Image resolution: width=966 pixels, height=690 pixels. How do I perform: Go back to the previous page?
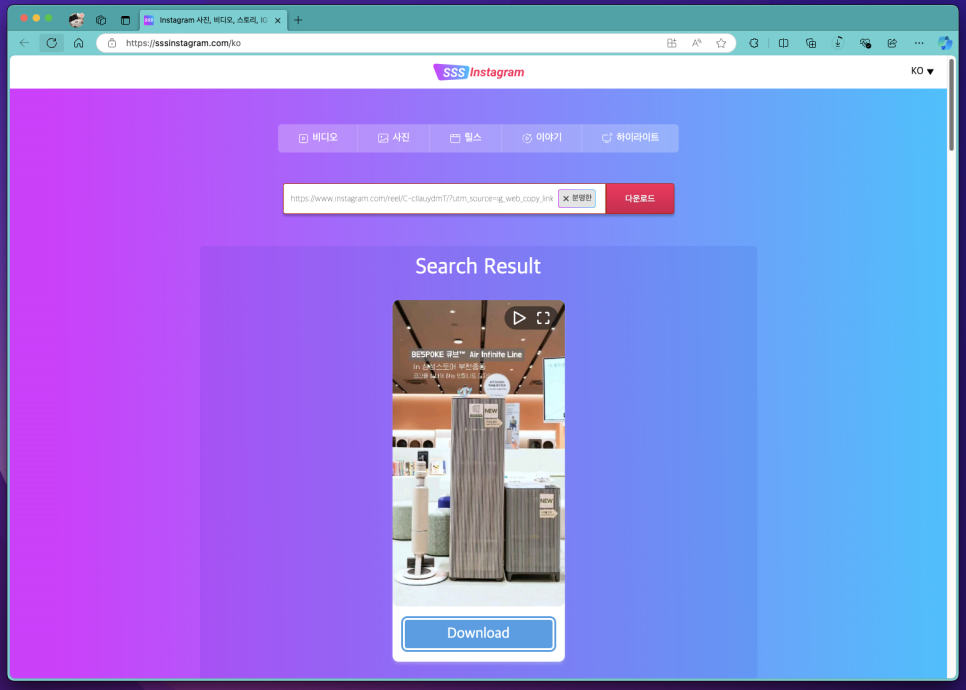pyautogui.click(x=25, y=43)
